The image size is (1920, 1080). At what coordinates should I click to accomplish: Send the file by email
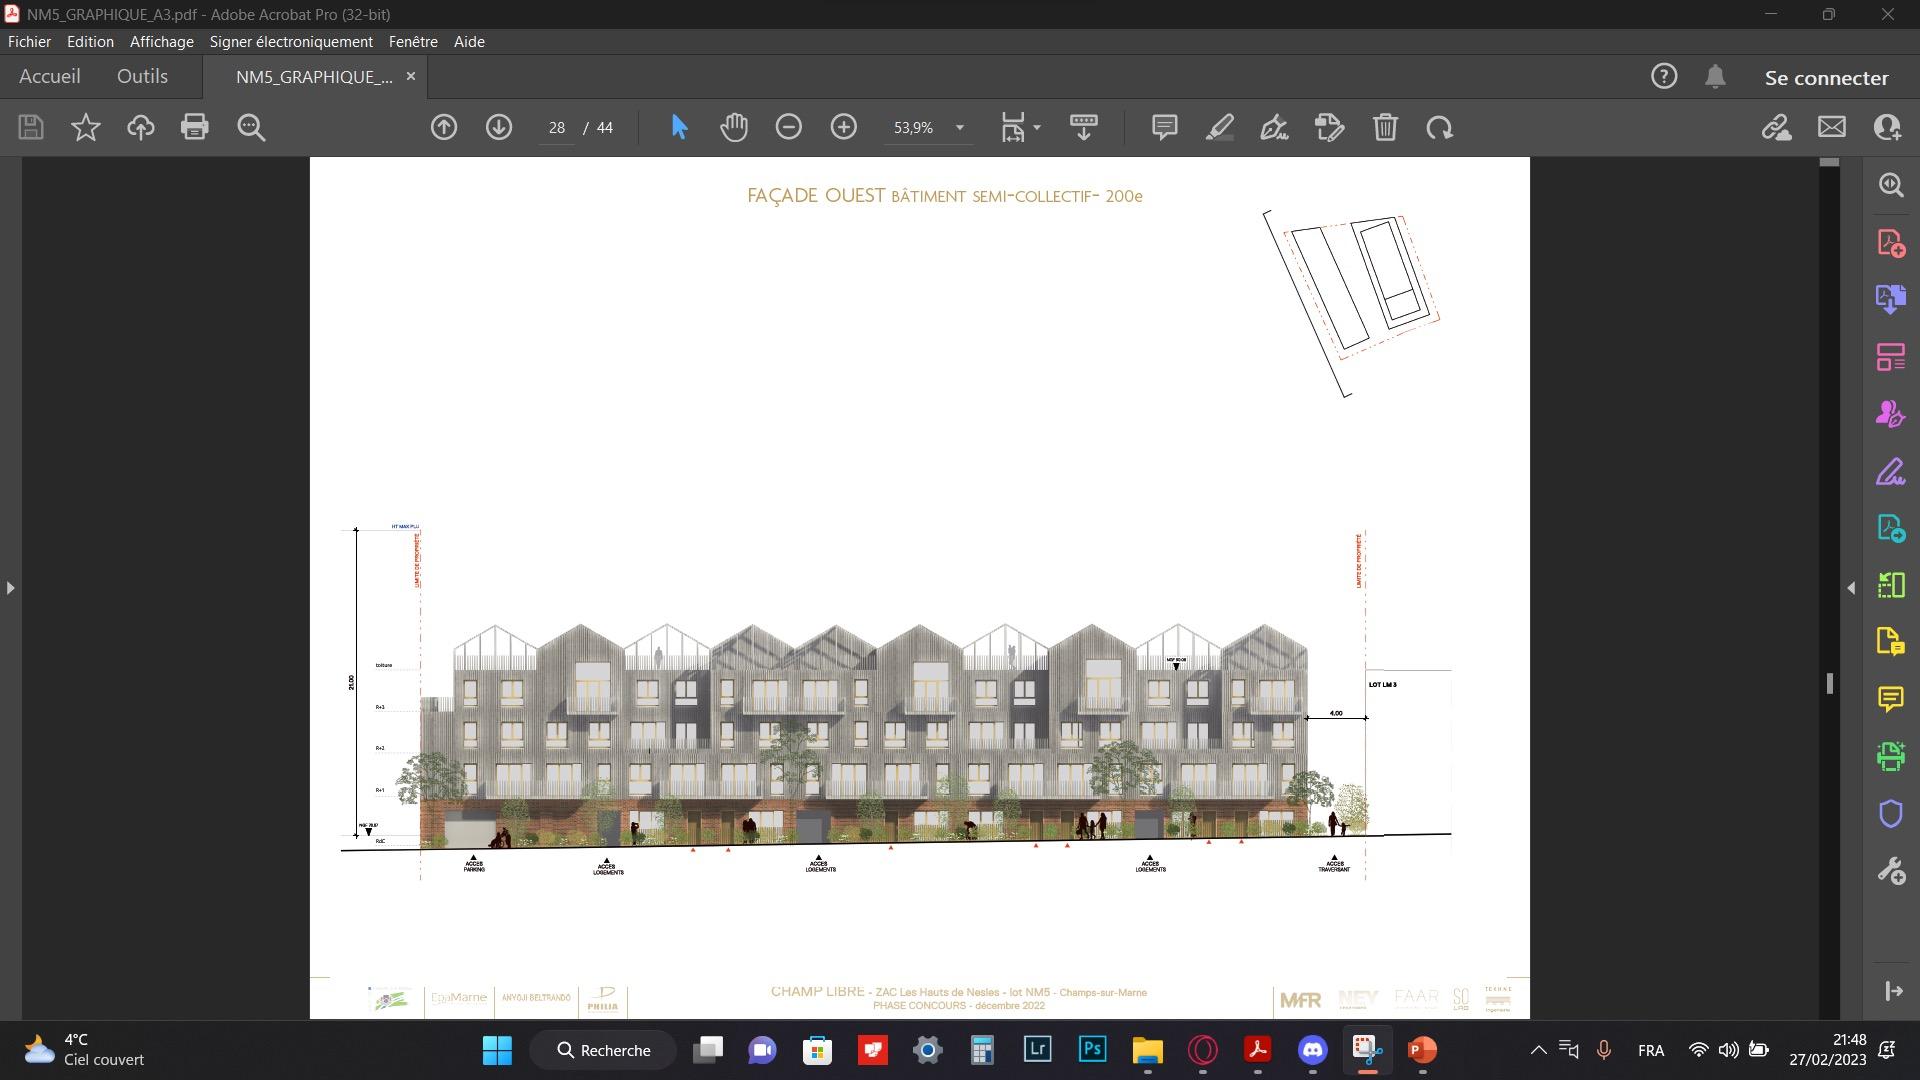(x=1832, y=127)
